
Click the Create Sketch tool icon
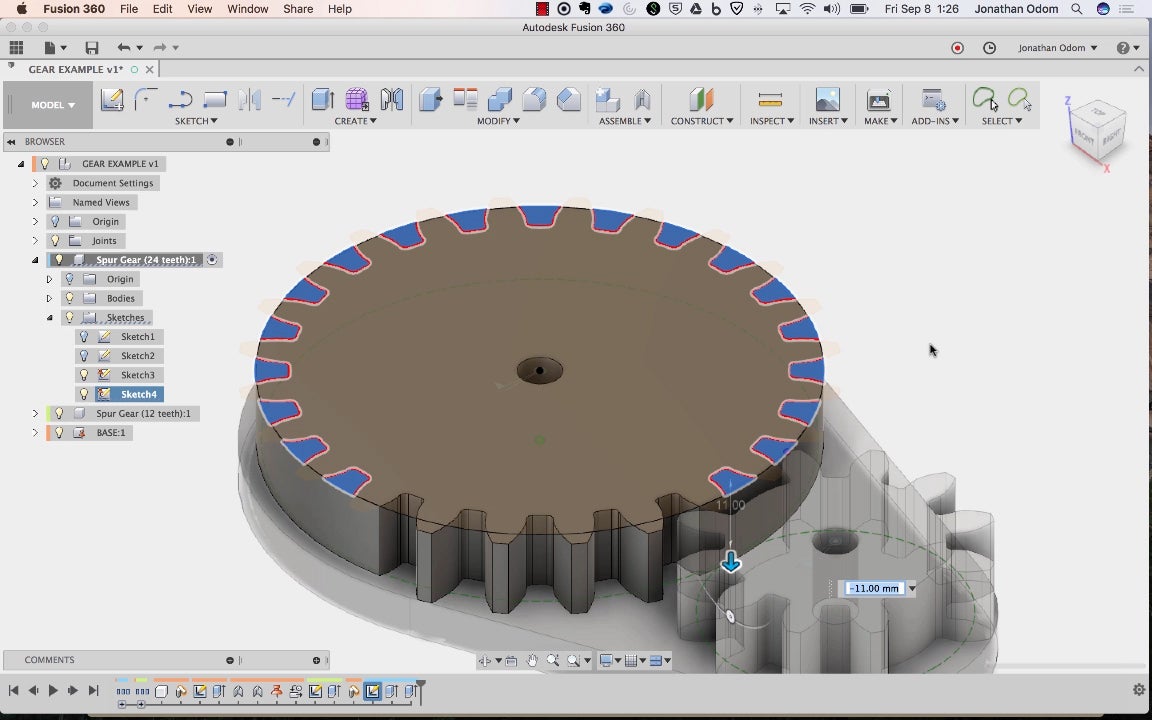click(x=111, y=99)
